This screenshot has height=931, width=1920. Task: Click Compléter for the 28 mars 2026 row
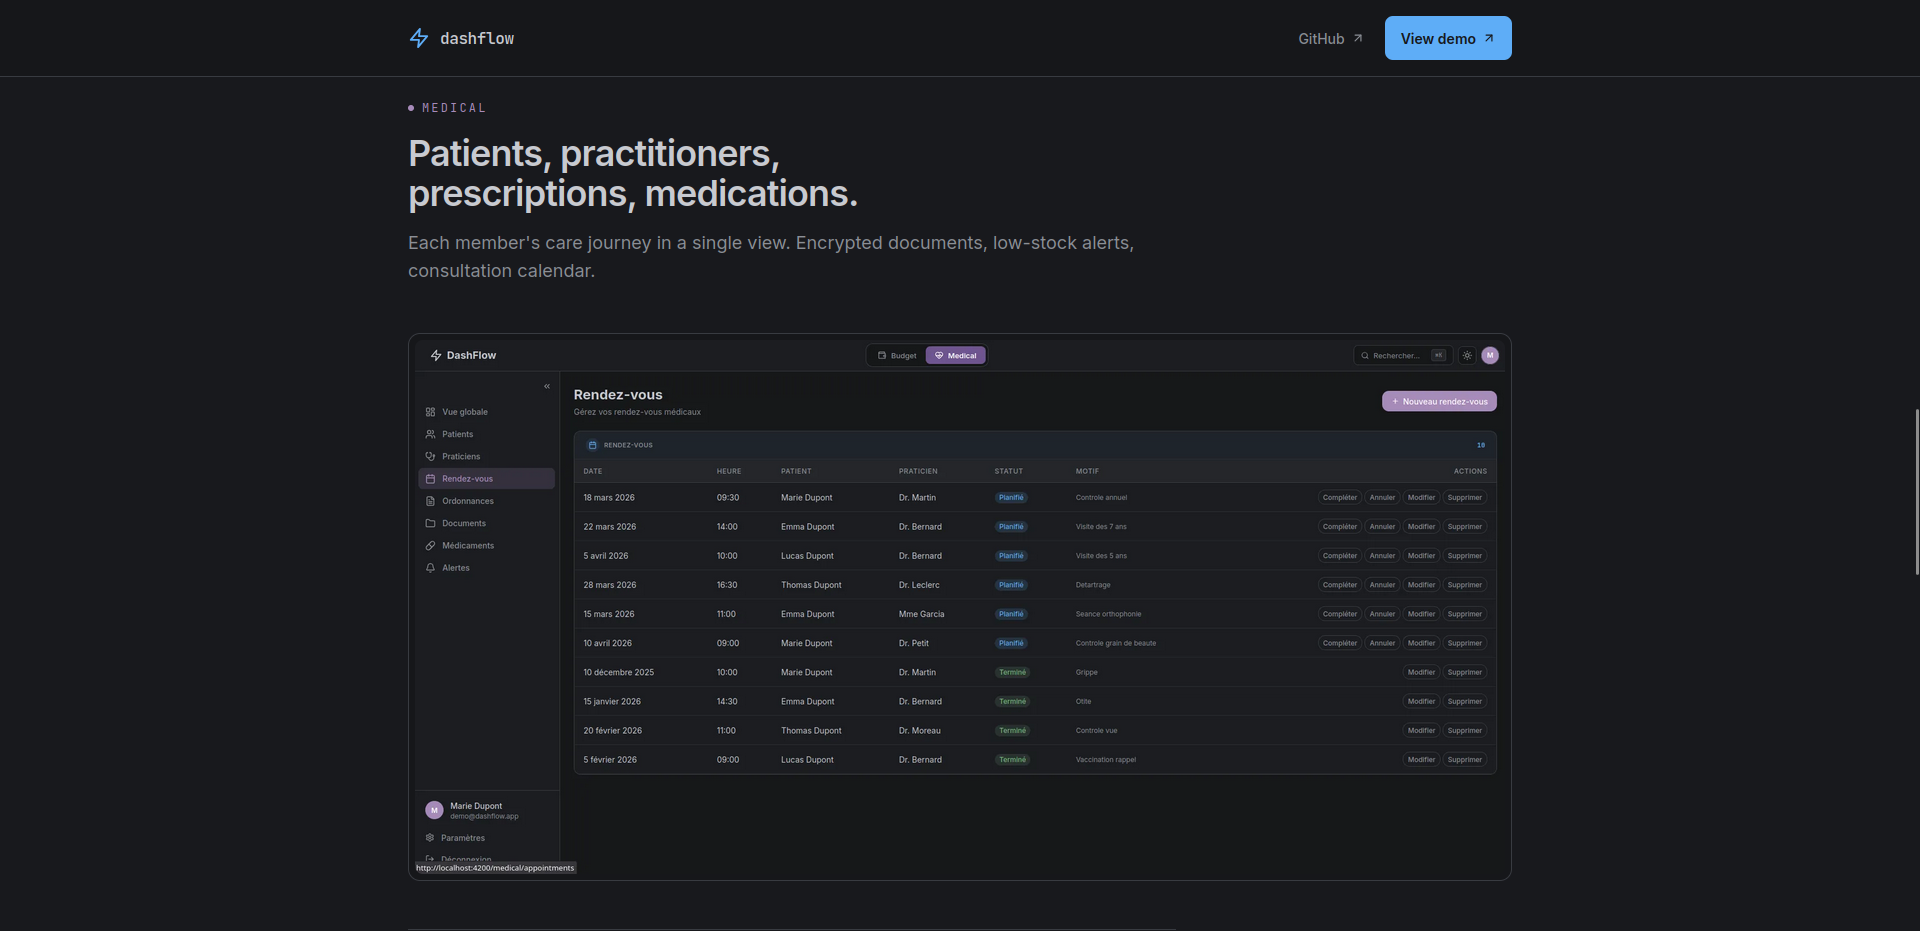1340,584
